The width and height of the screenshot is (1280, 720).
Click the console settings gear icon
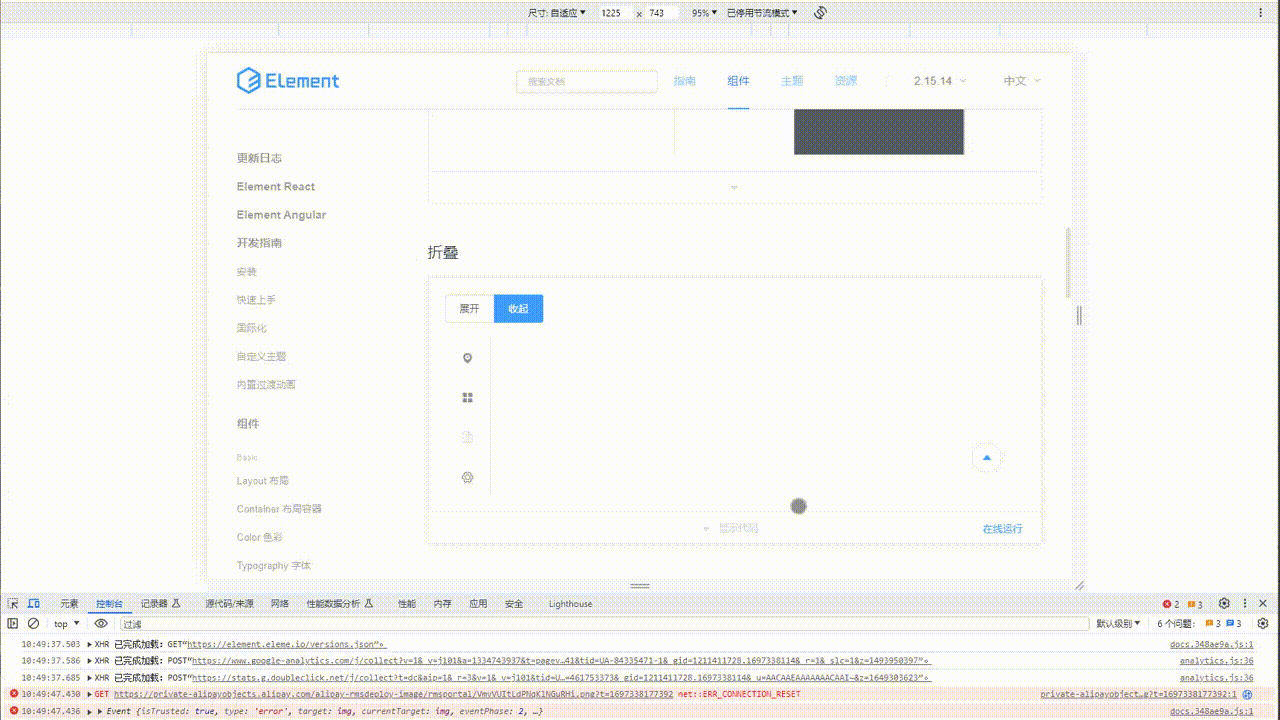click(1263, 624)
